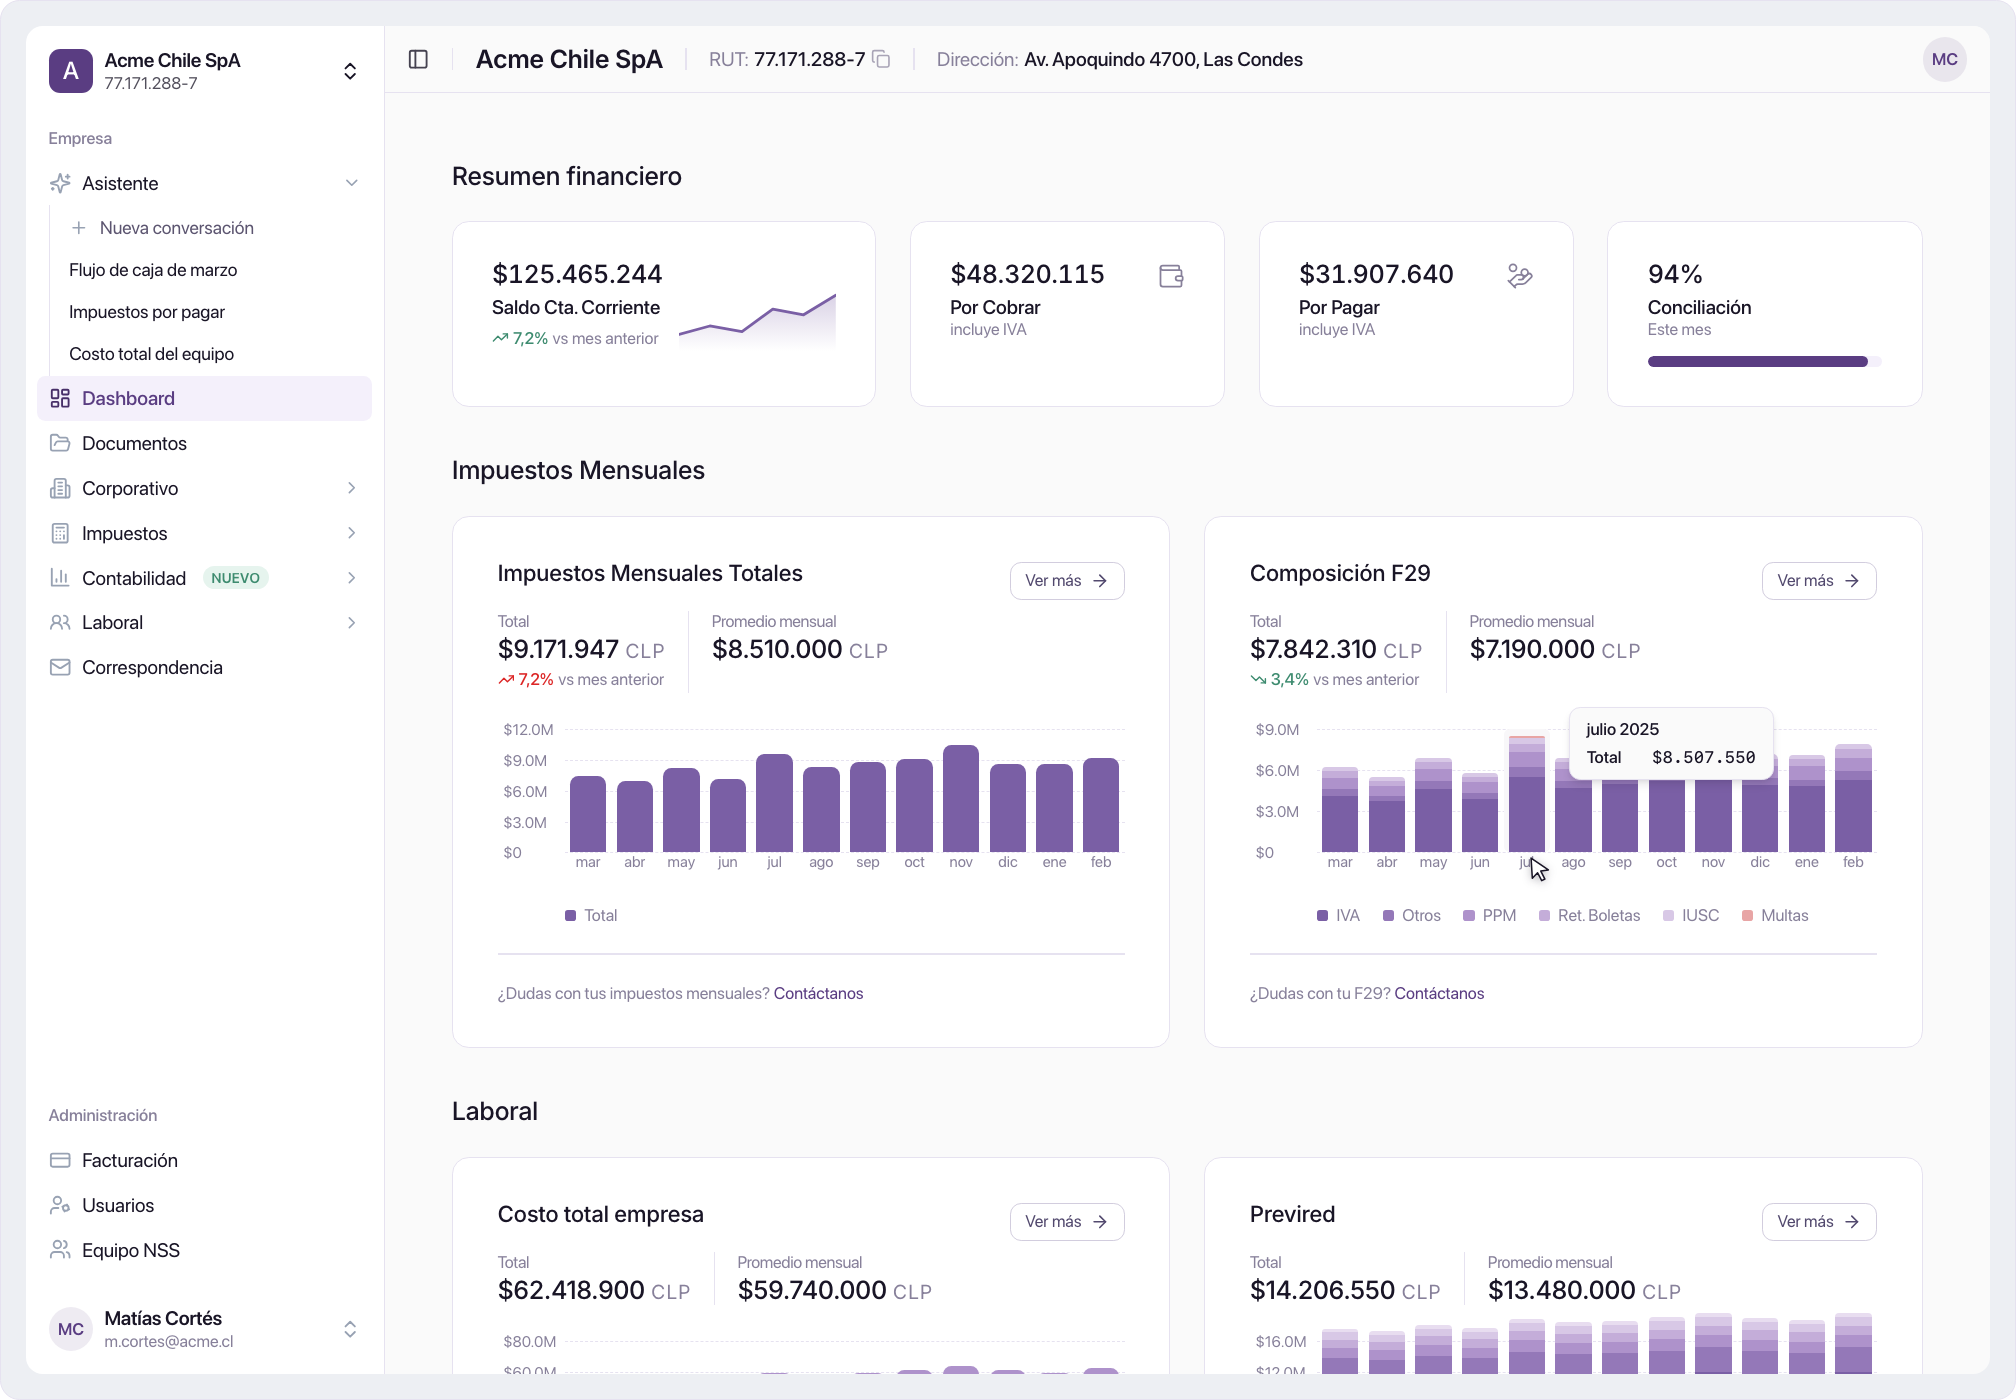The width and height of the screenshot is (2016, 1400).
Task: Toggle the Multas legend series
Action: [x=1775, y=915]
